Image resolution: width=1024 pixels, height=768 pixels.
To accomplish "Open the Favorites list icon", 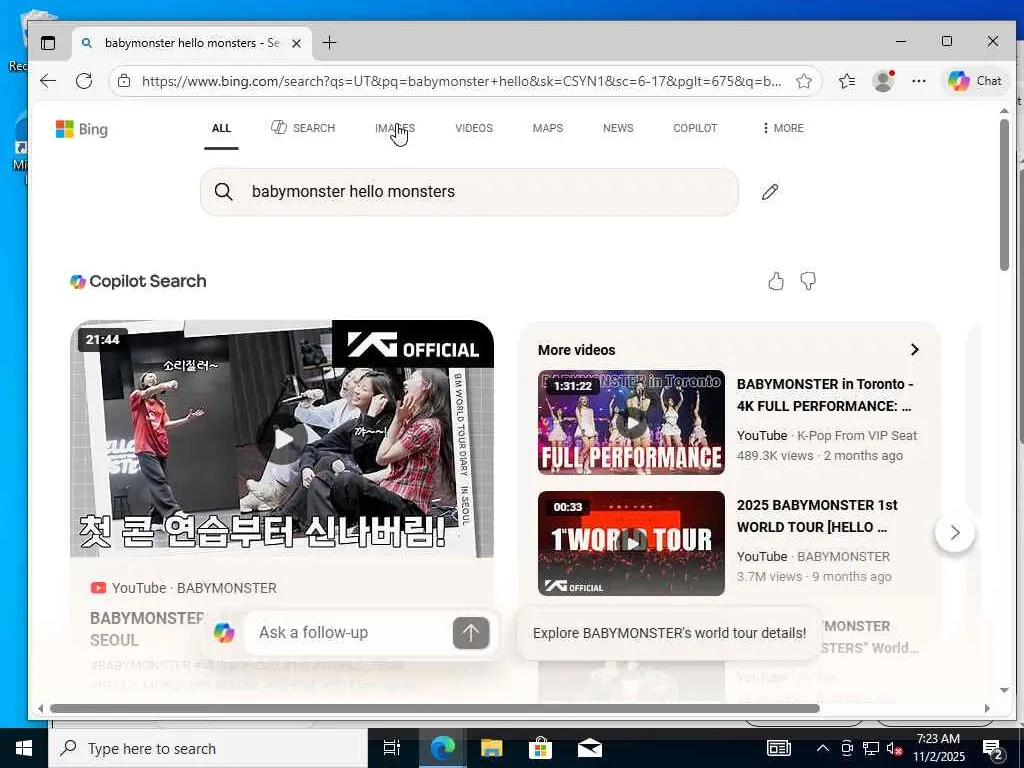I will (x=847, y=81).
